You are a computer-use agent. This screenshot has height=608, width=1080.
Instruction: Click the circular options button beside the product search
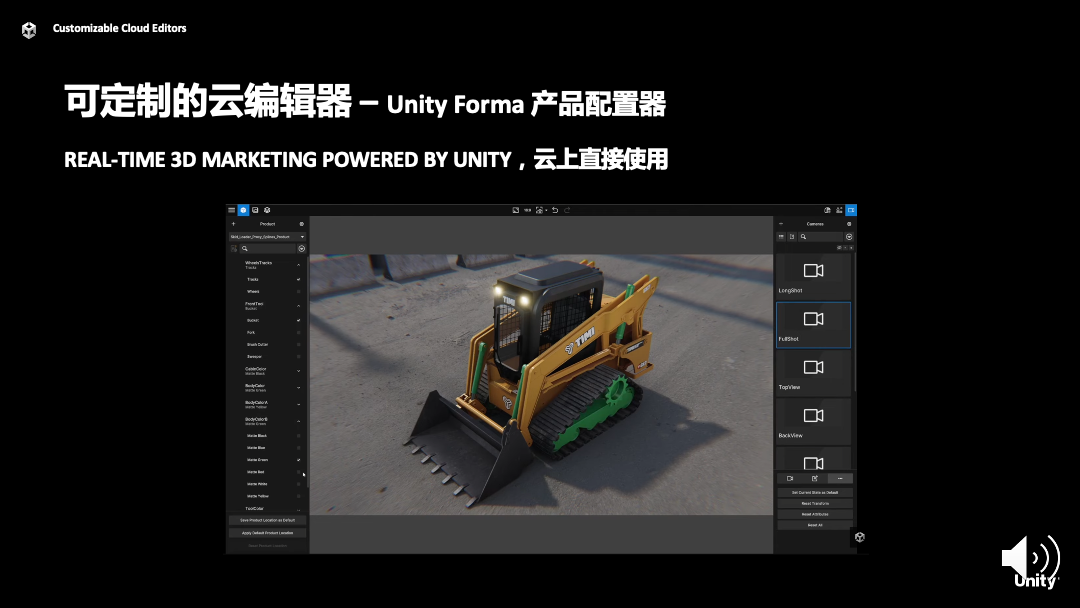coord(301,249)
